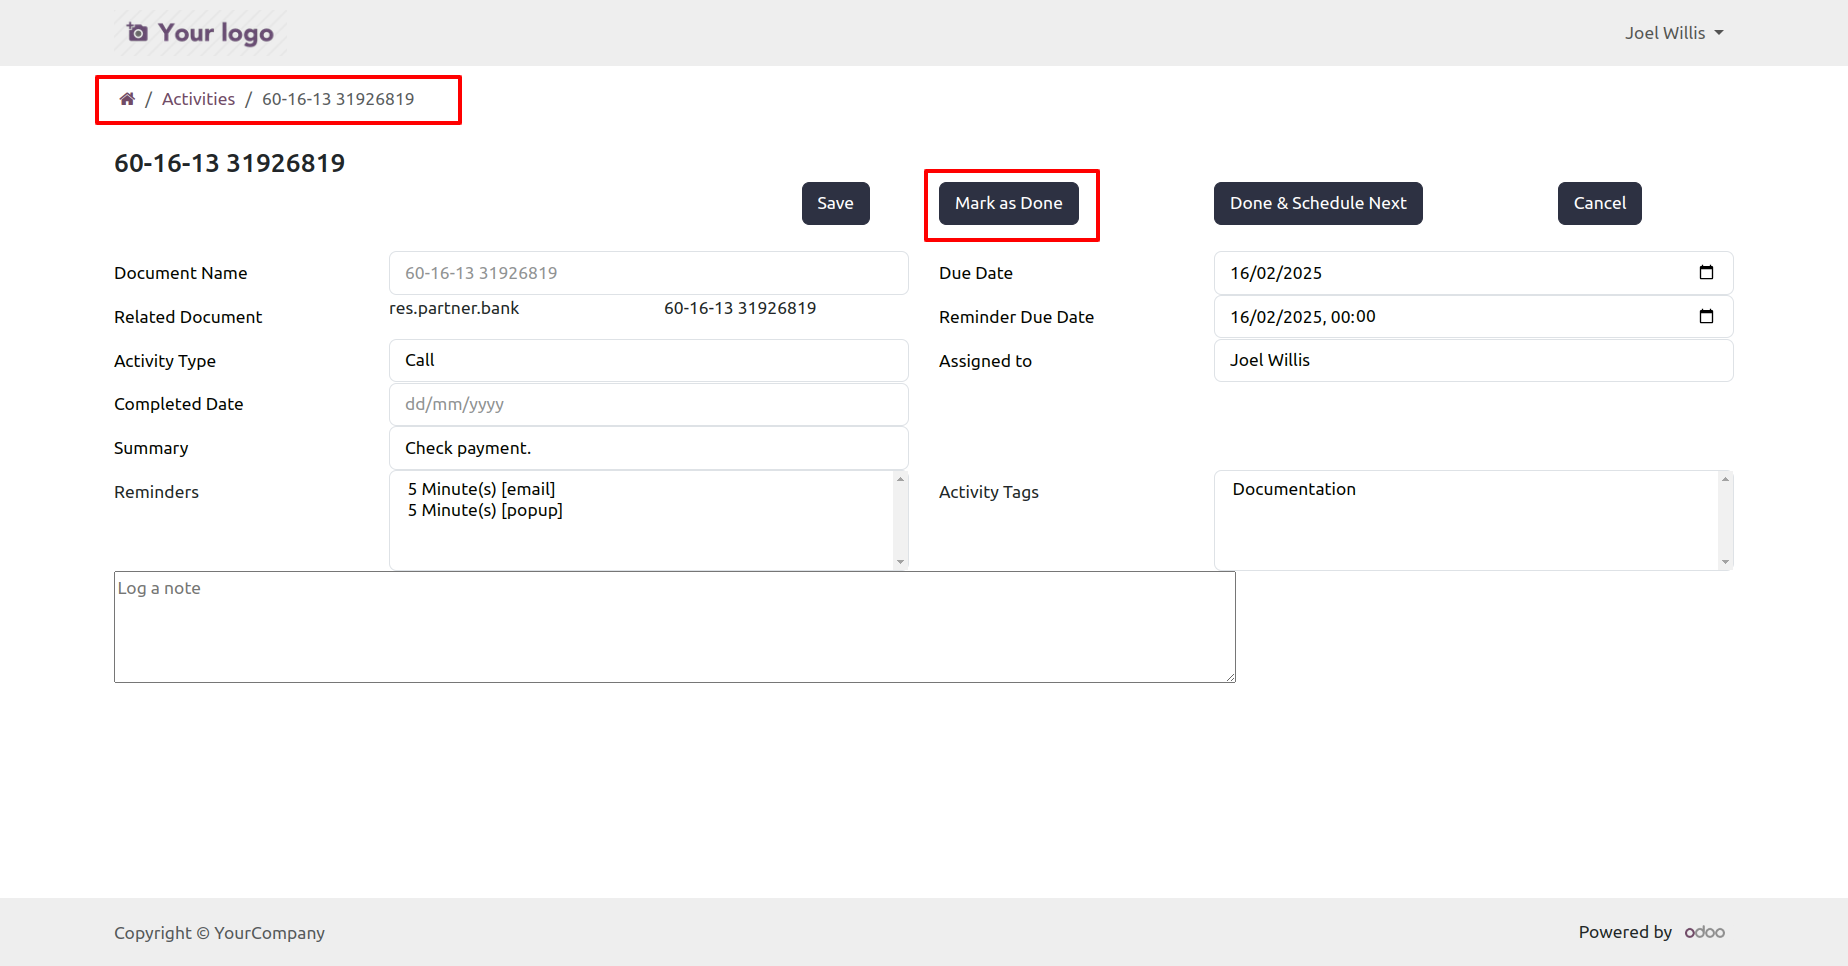1848x966 pixels.
Task: Open the Due Date calendar picker icon
Action: coord(1706,273)
